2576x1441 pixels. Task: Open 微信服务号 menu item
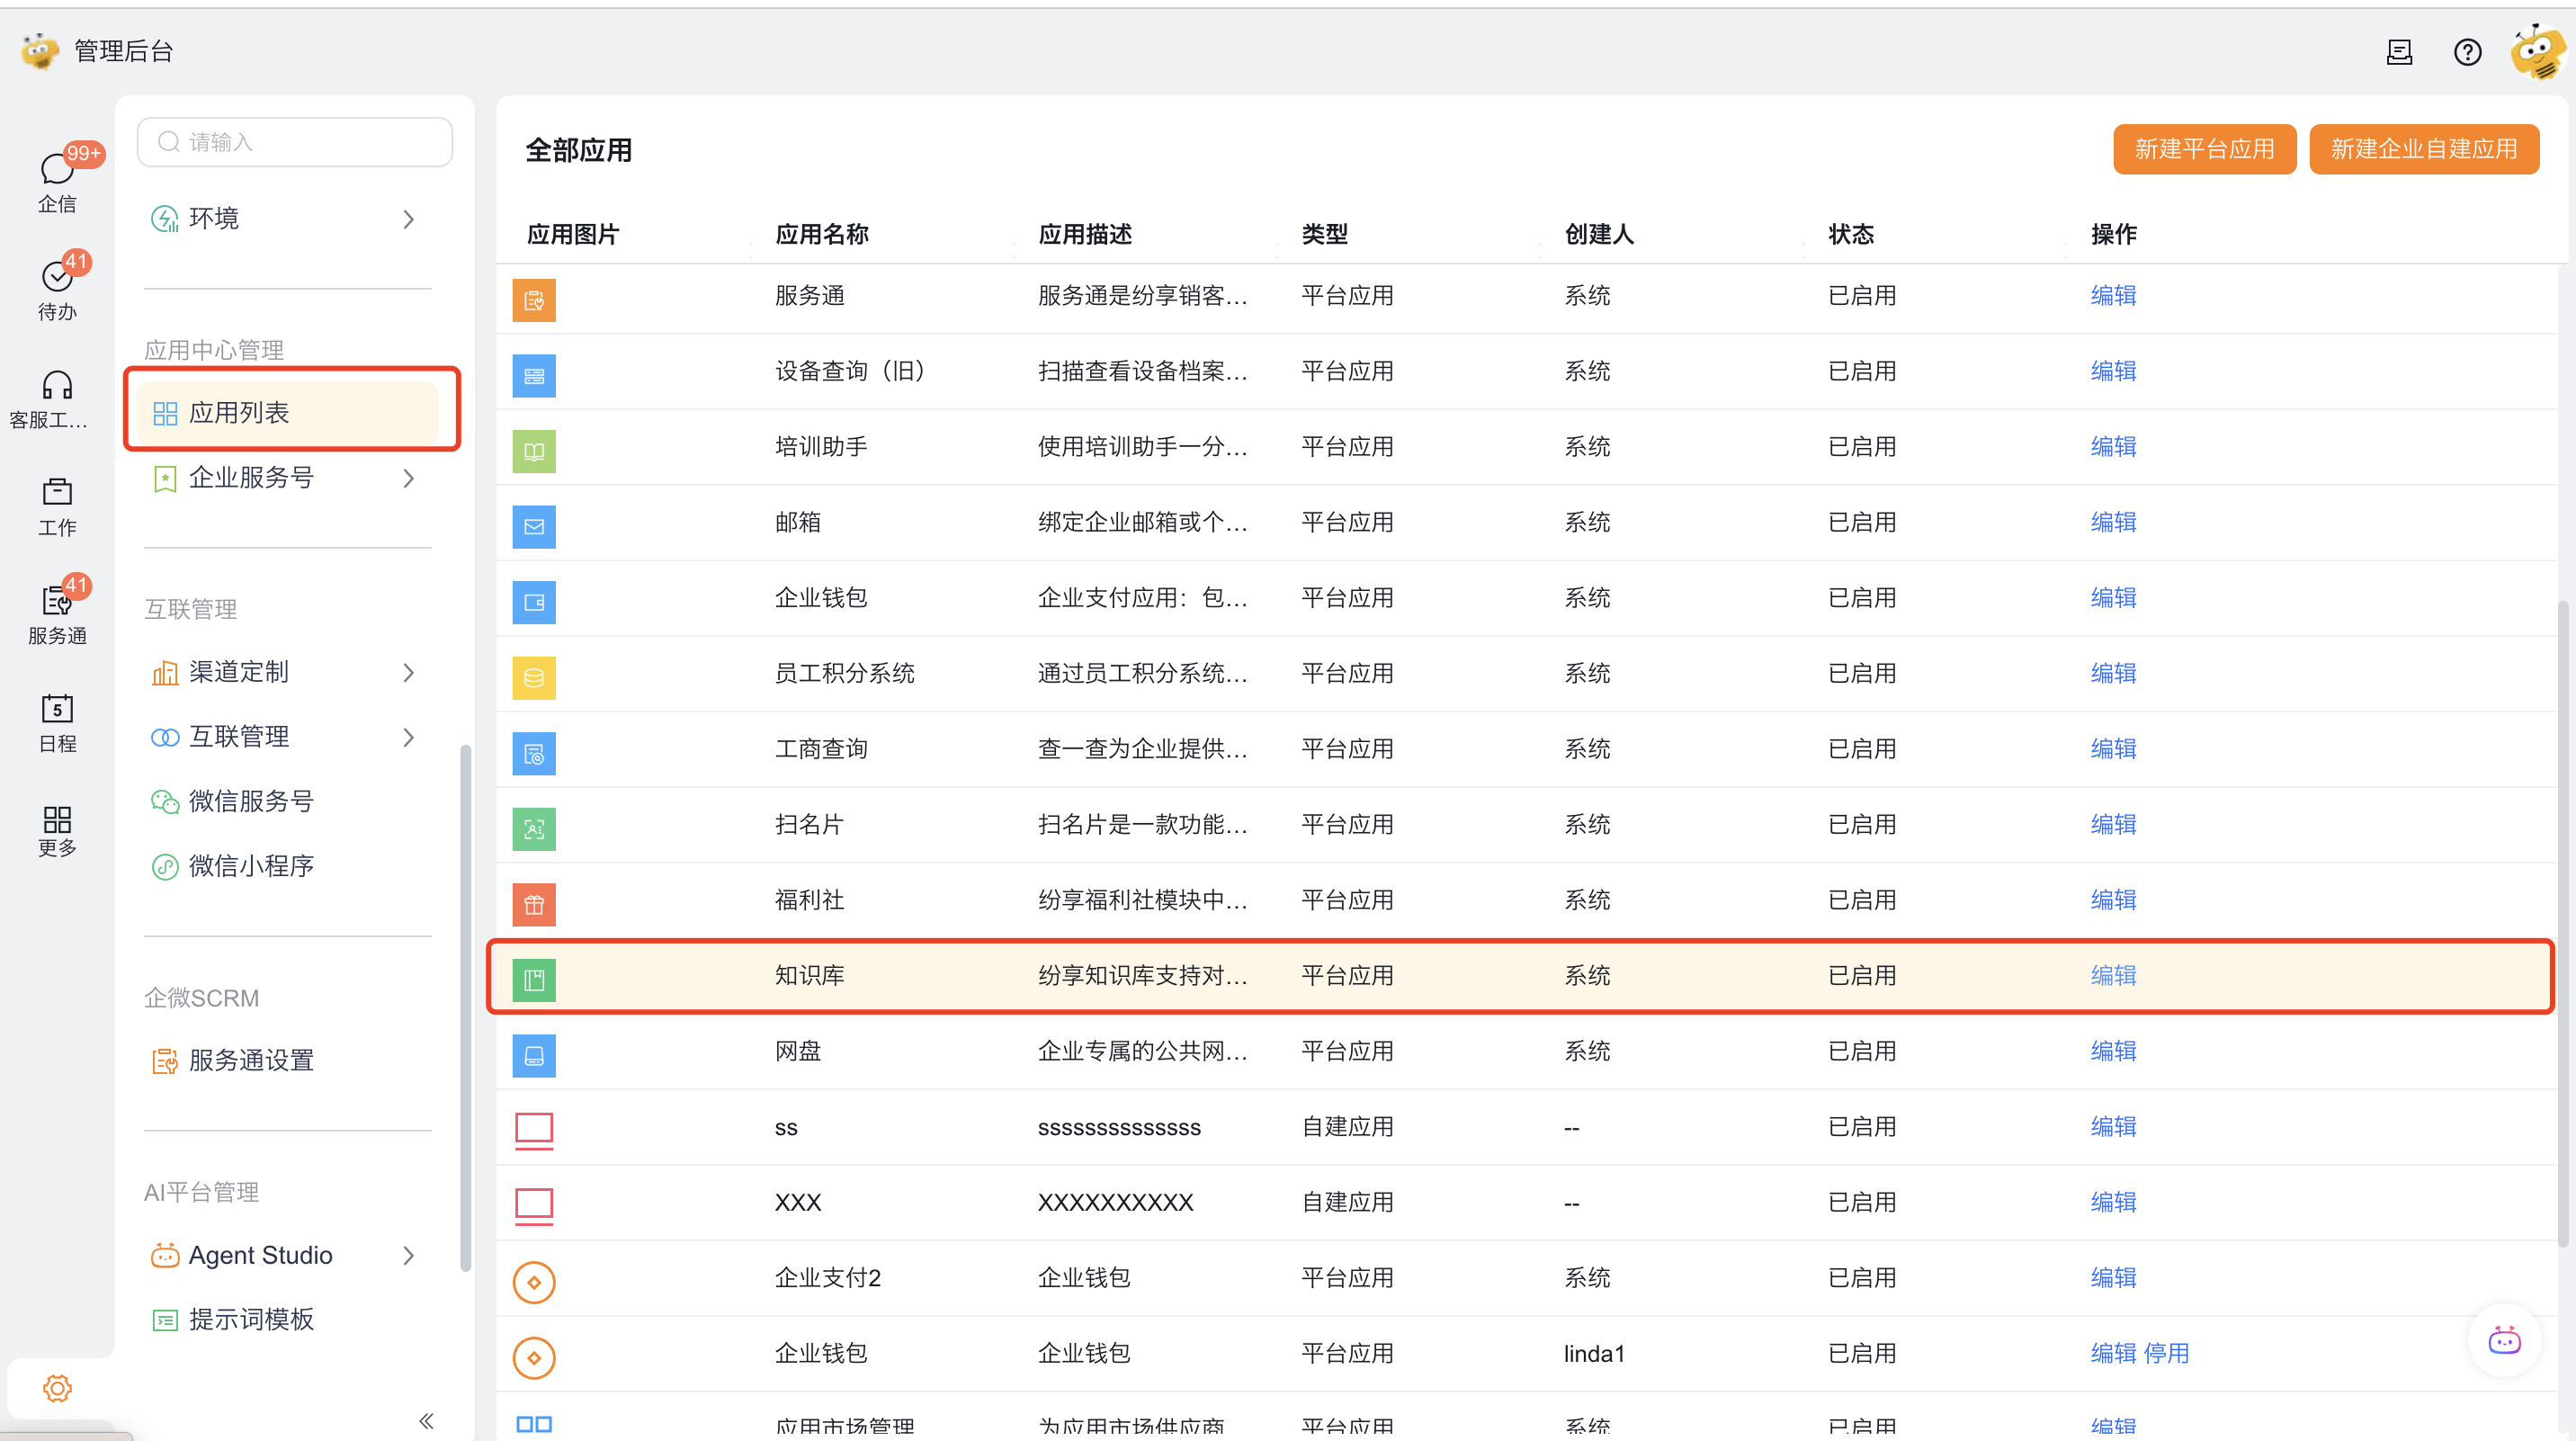pos(250,801)
